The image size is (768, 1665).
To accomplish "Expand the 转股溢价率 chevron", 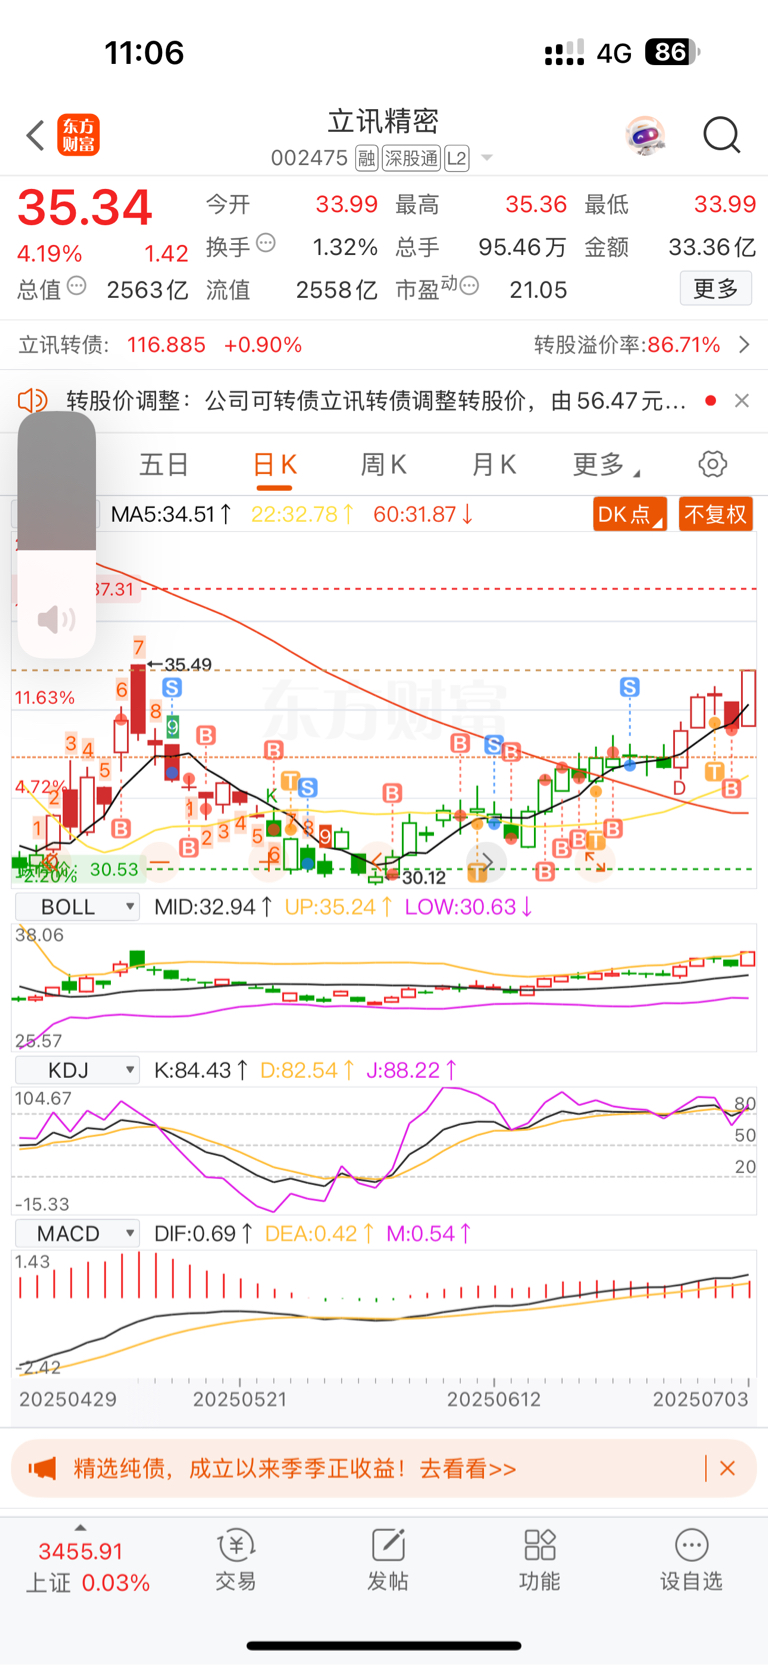I will tap(744, 345).
